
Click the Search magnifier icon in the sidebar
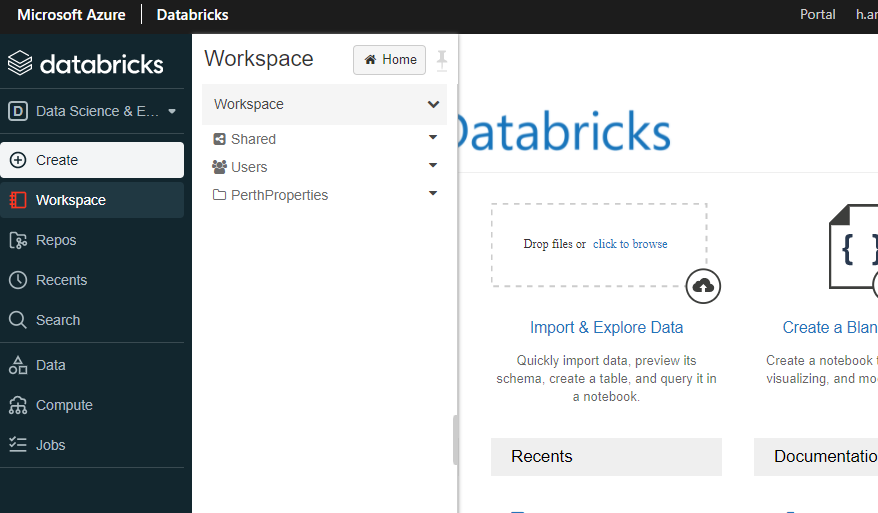click(18, 320)
